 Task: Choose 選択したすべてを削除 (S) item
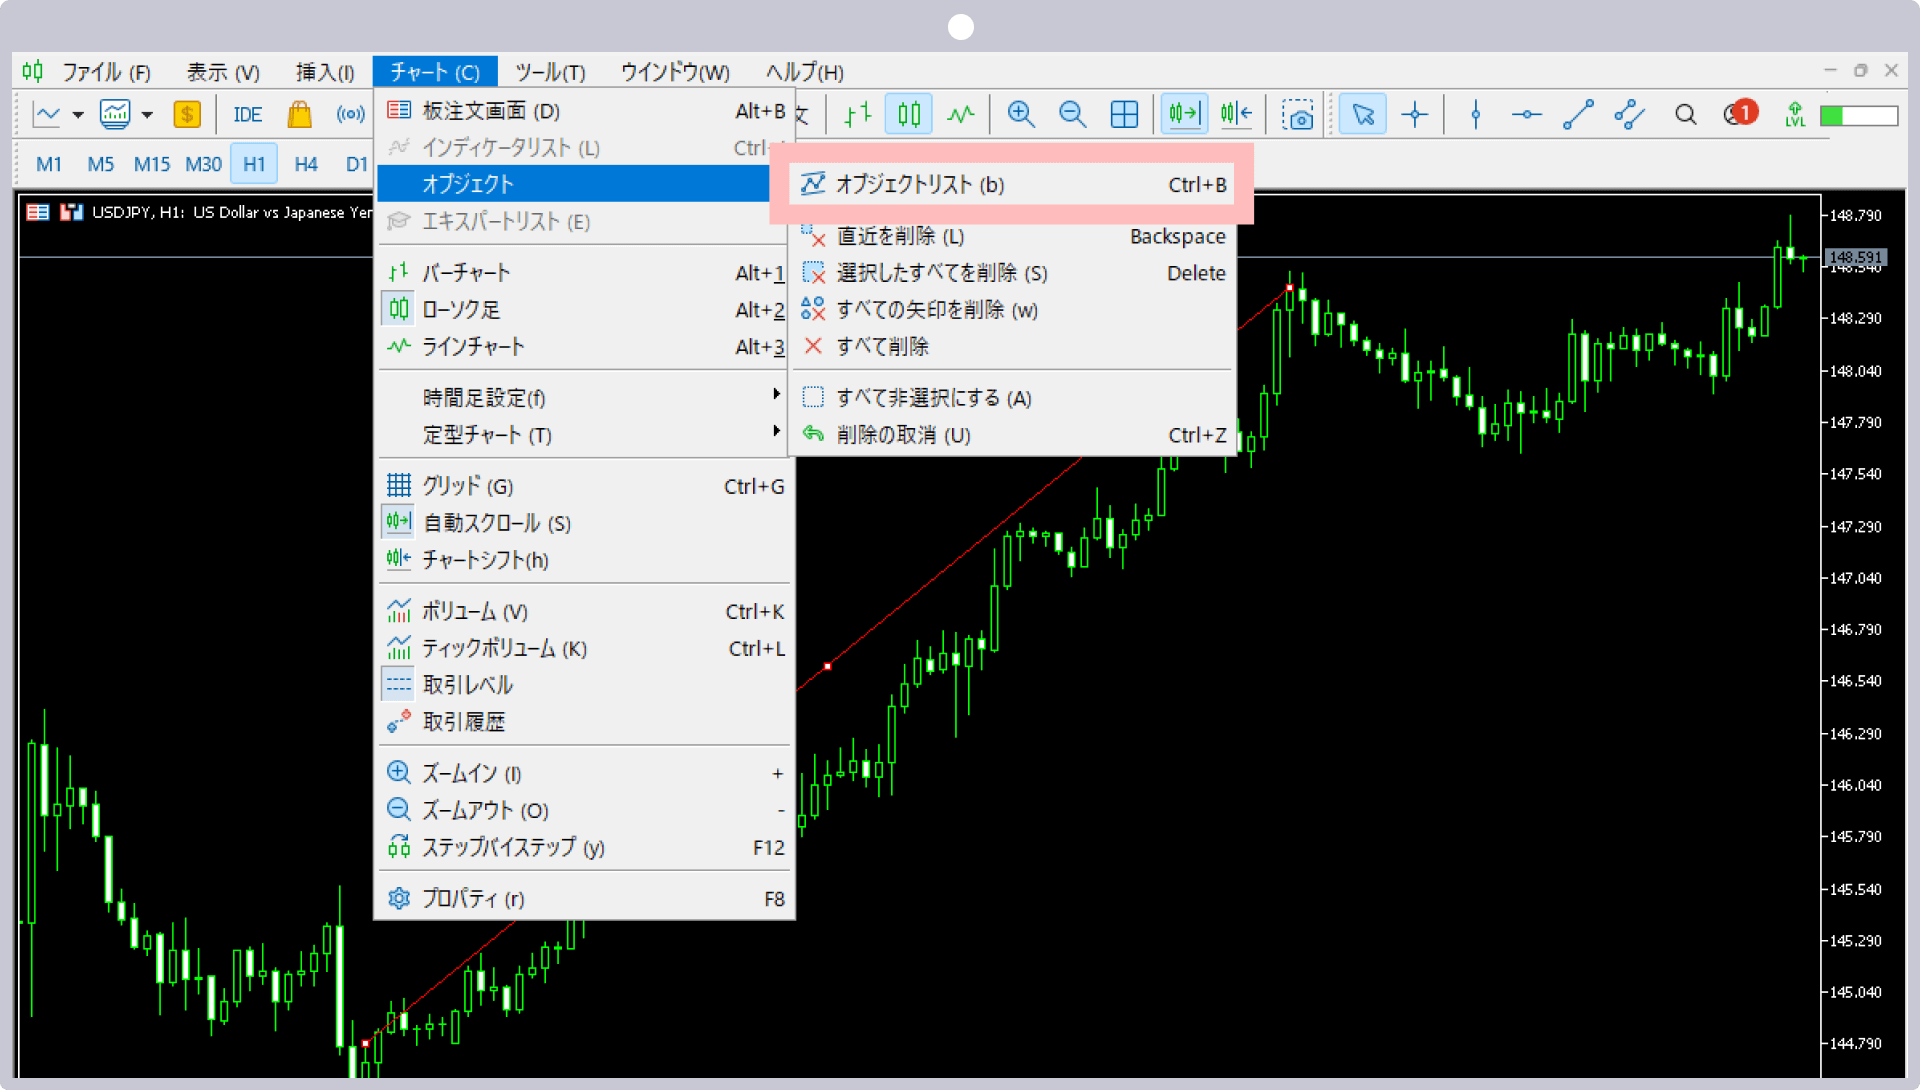click(1011, 273)
